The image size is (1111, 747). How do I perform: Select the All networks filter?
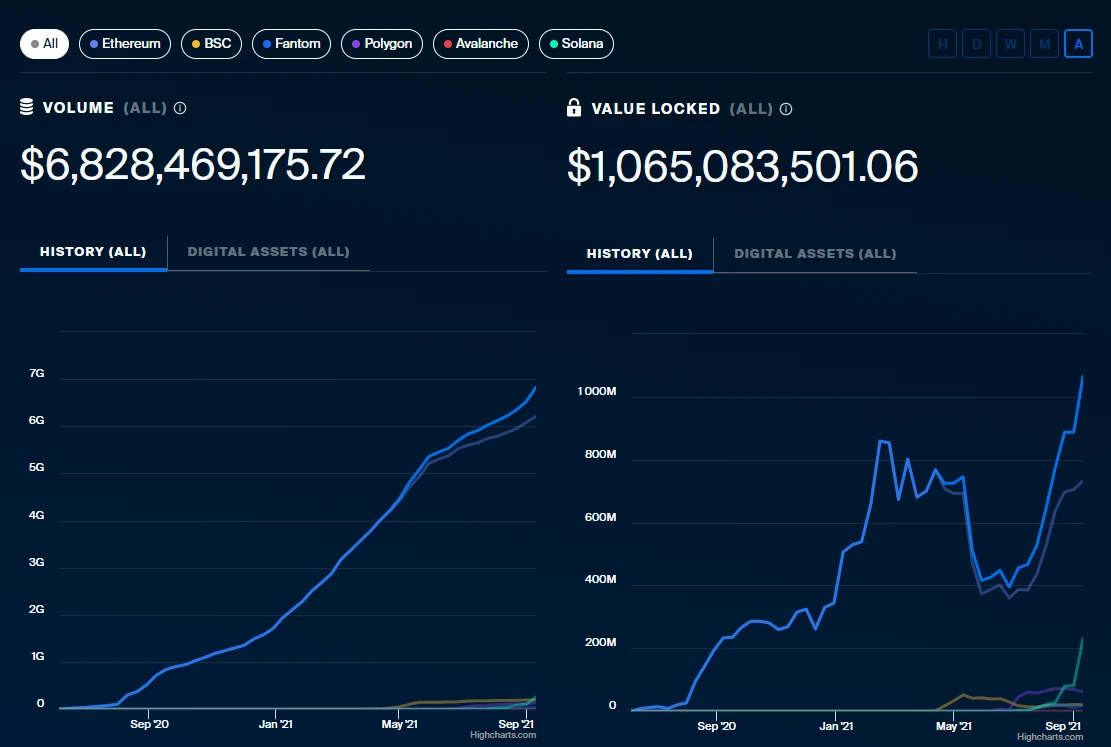45,44
